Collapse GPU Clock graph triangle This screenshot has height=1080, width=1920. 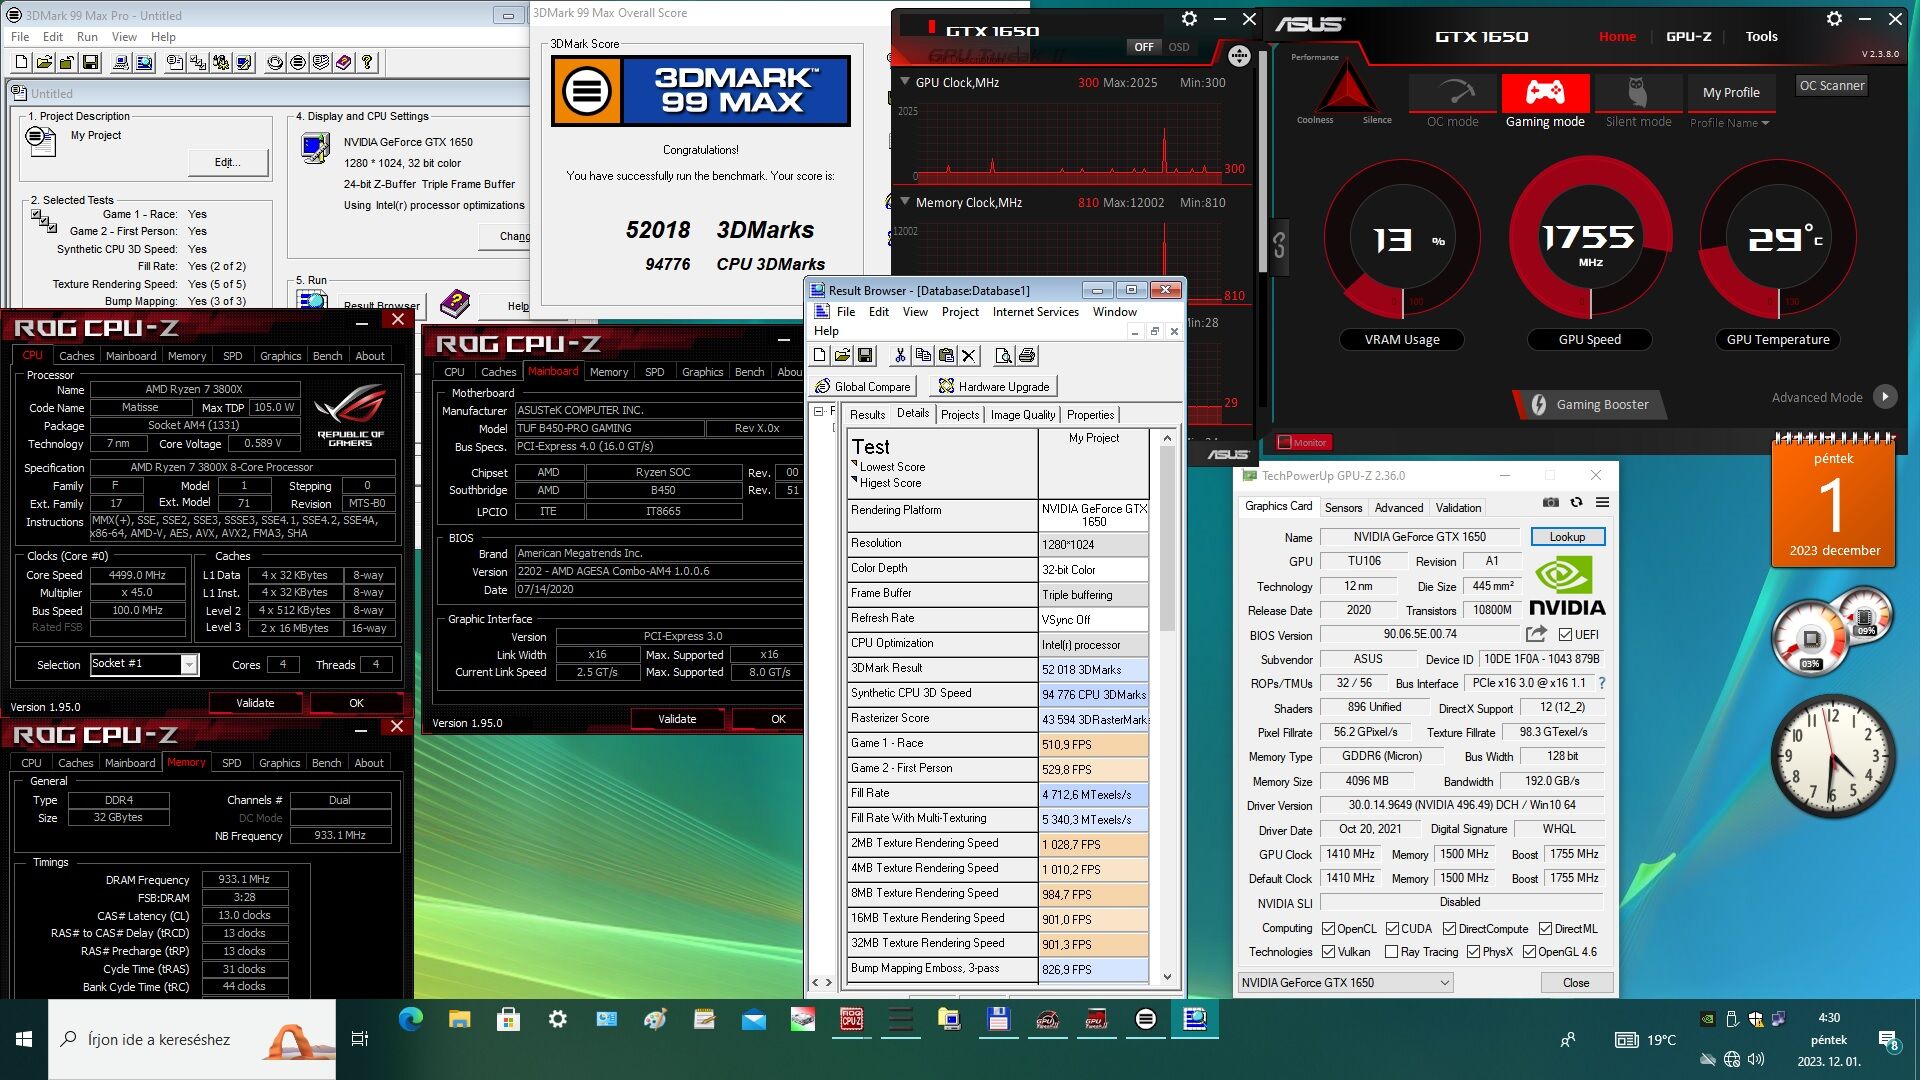pos(905,82)
